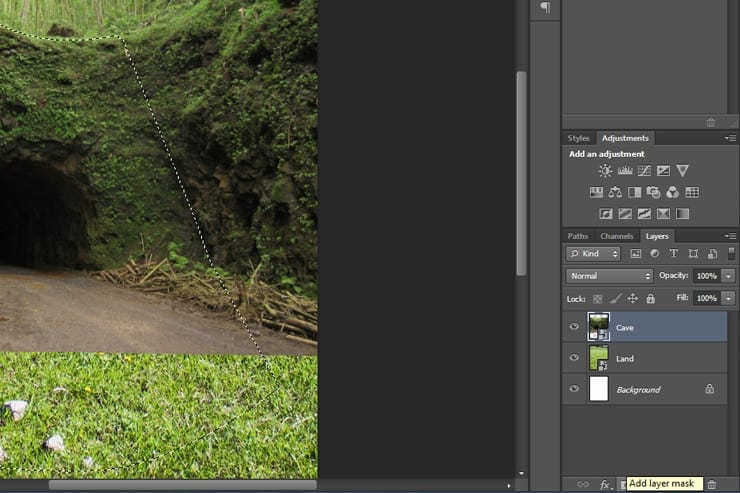Click the link layers icon
This screenshot has width=740, height=493.
(583, 484)
